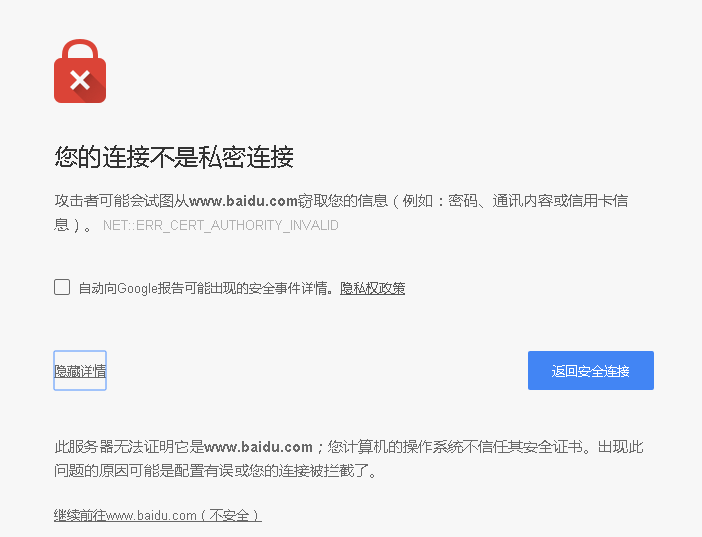Click the red broken-lock warning icon
The image size is (702, 537).
point(80,71)
